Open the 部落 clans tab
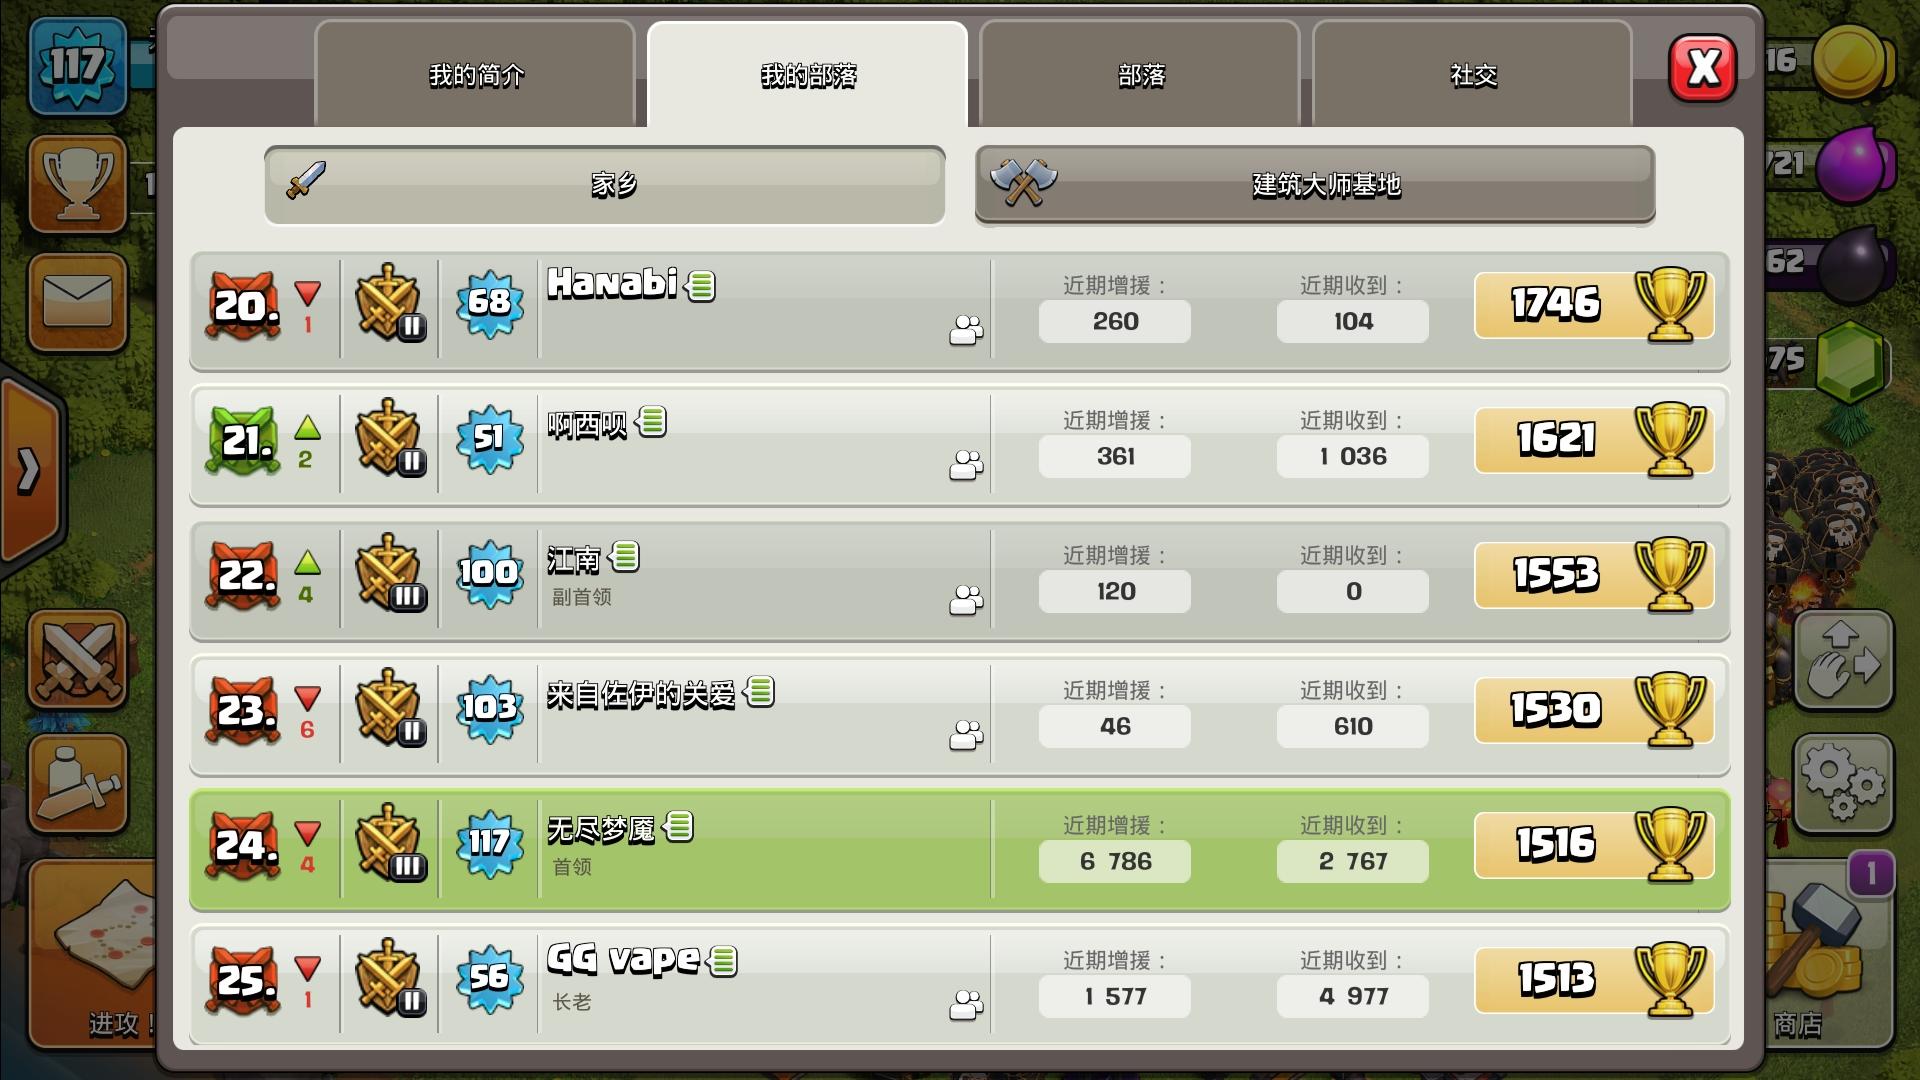 pyautogui.click(x=1141, y=75)
